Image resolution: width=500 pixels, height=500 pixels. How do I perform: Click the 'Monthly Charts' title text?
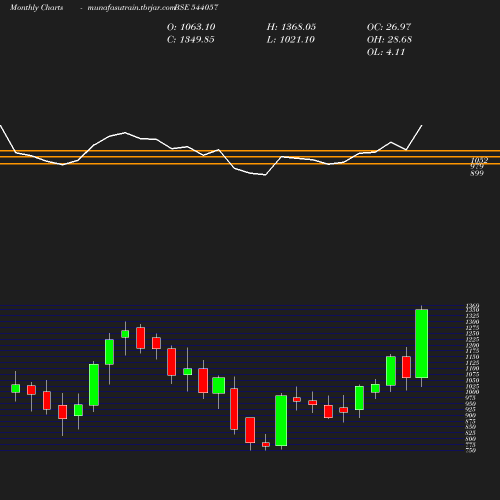click(36, 7)
